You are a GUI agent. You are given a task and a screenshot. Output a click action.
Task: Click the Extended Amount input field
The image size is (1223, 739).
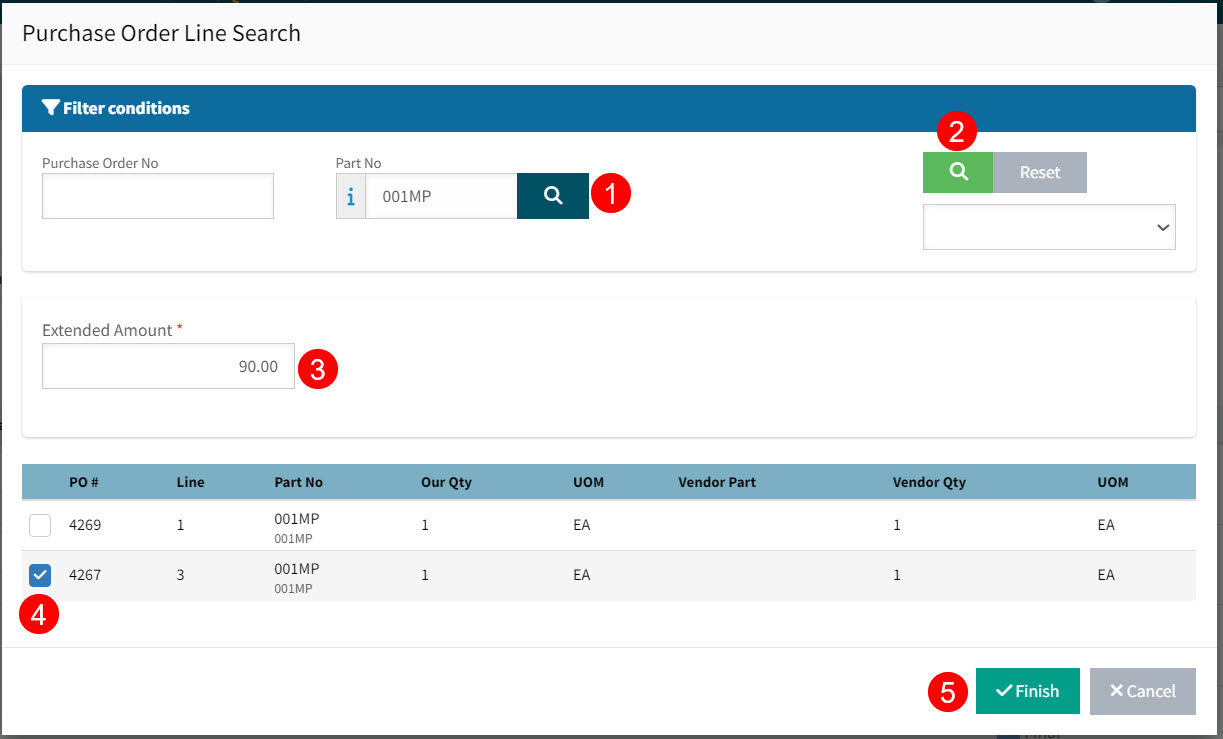168,366
